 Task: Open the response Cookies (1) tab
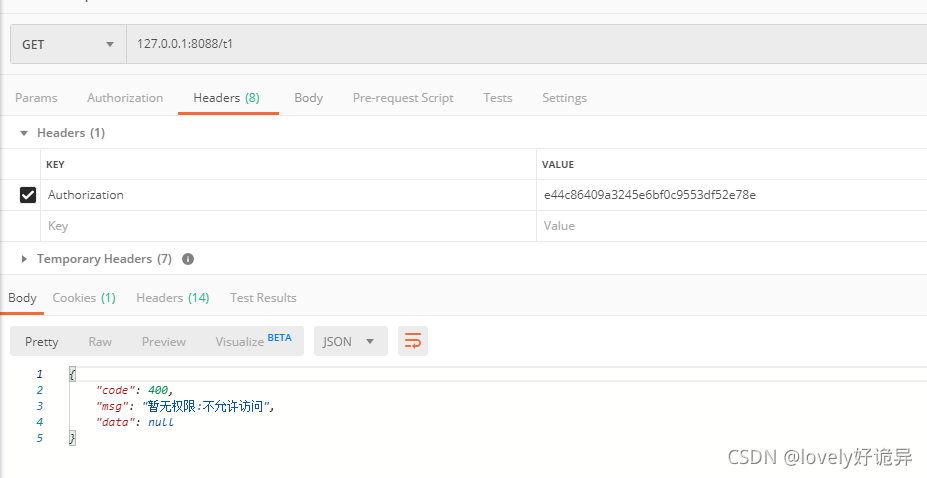(84, 298)
